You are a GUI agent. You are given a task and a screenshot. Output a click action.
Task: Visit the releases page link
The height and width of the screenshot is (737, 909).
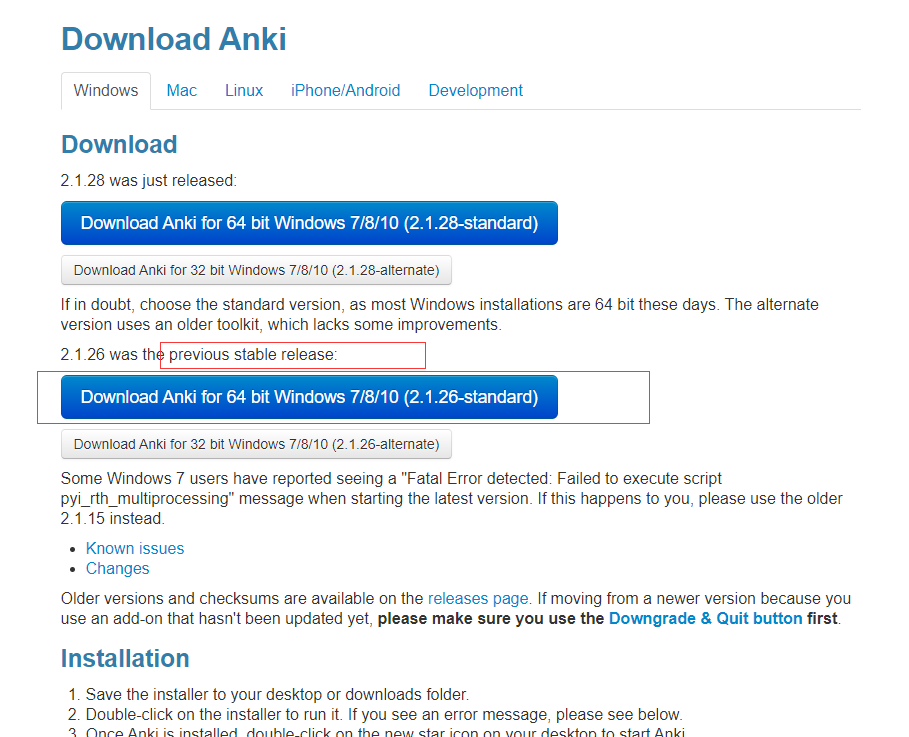pos(478,598)
